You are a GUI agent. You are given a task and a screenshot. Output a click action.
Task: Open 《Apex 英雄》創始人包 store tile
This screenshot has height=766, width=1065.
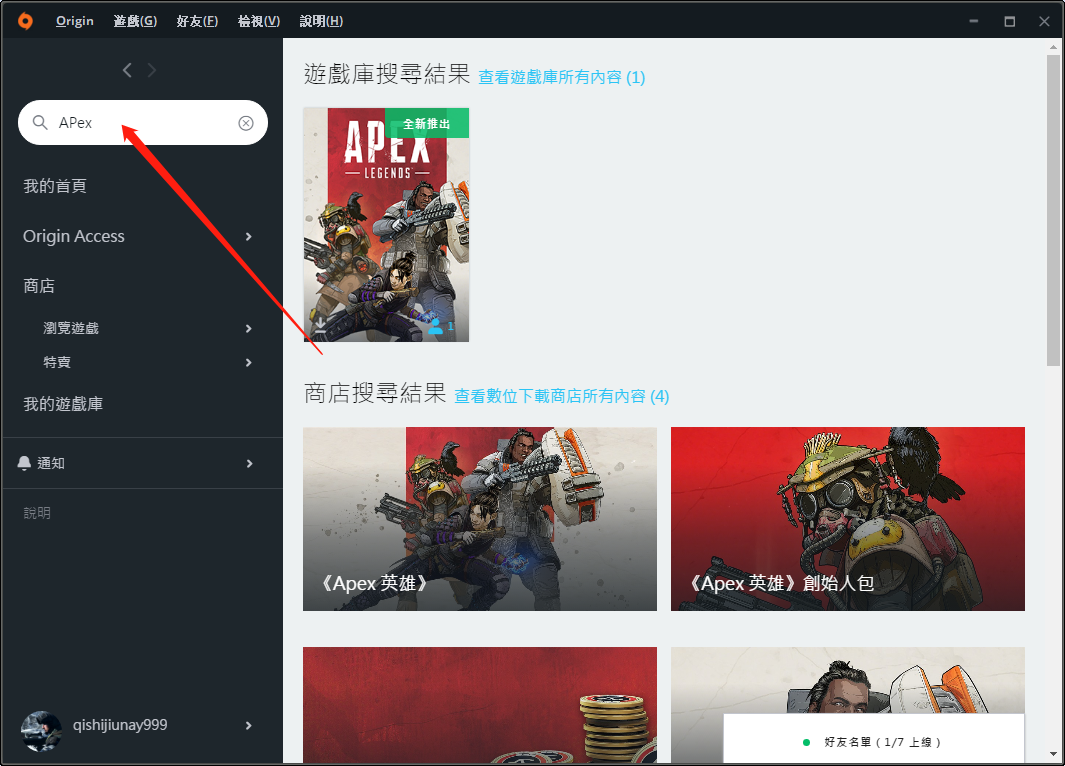(x=848, y=519)
